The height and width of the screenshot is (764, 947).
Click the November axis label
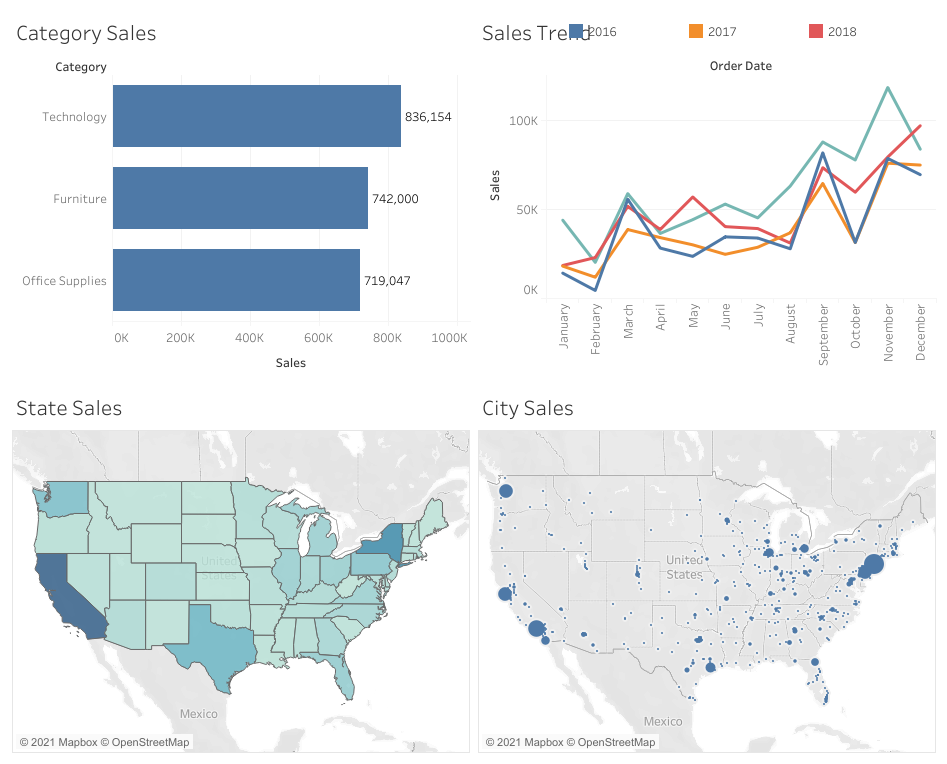(x=889, y=330)
